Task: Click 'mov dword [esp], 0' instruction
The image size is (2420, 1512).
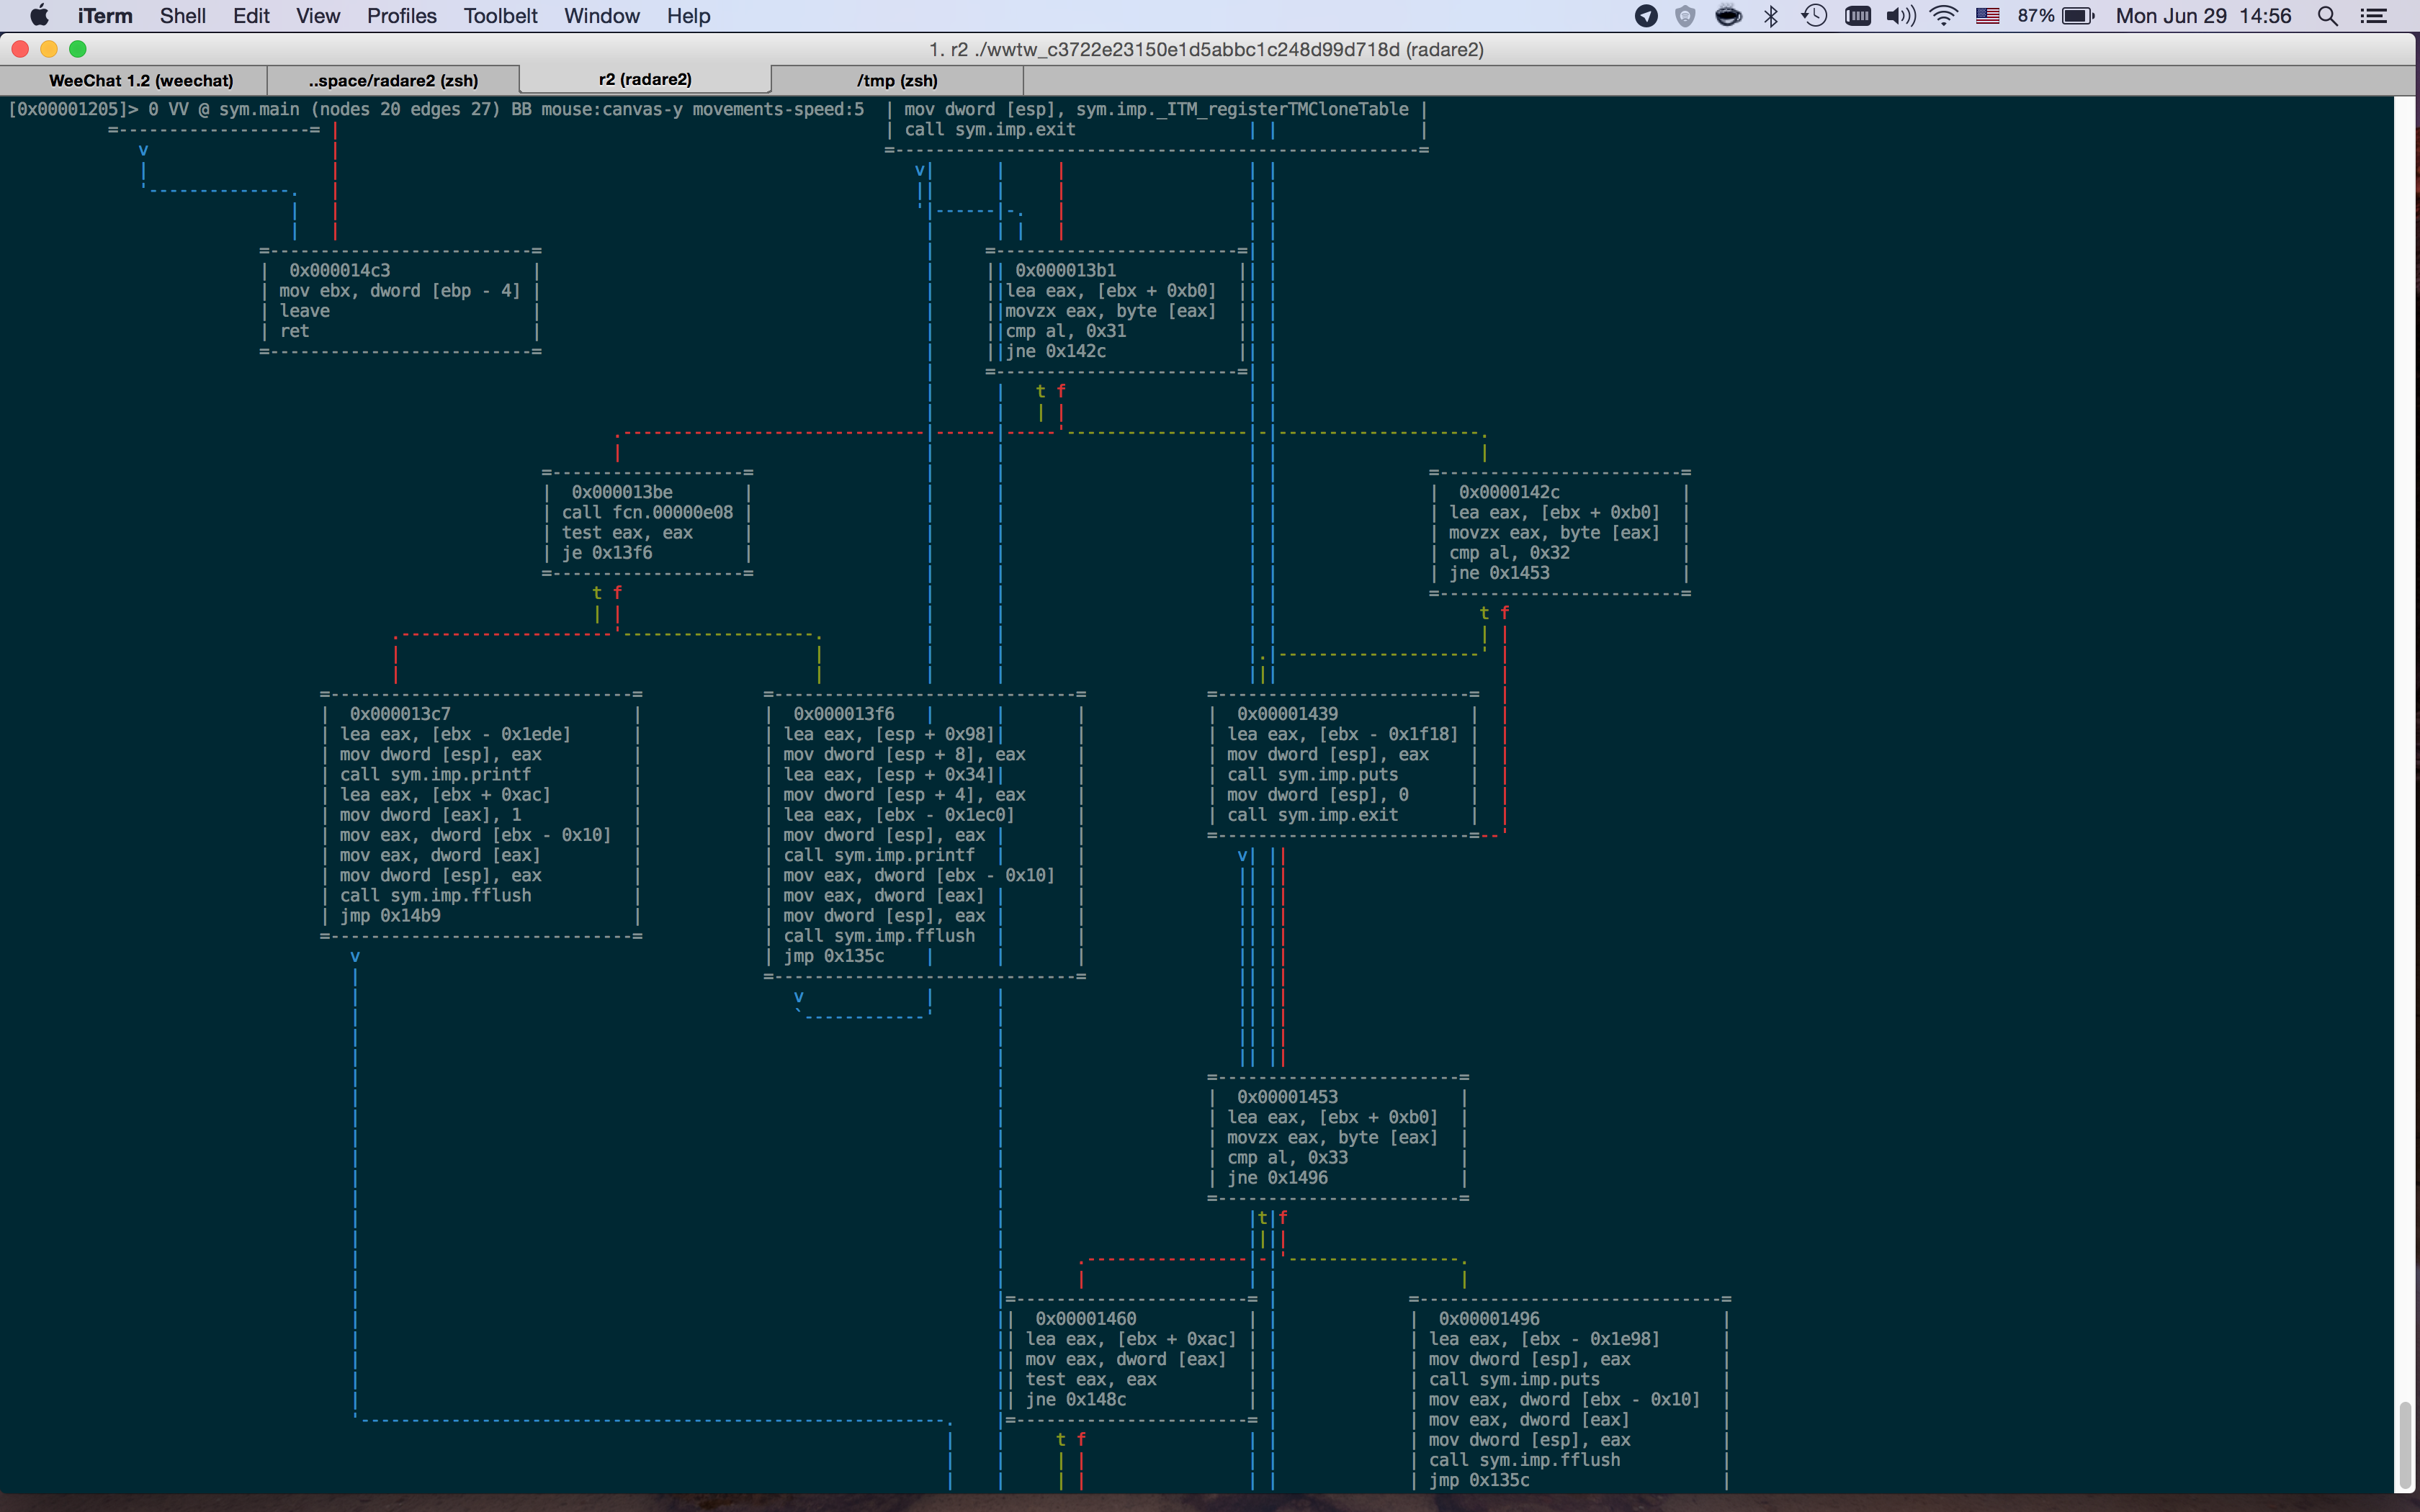Action: pyautogui.click(x=1317, y=795)
